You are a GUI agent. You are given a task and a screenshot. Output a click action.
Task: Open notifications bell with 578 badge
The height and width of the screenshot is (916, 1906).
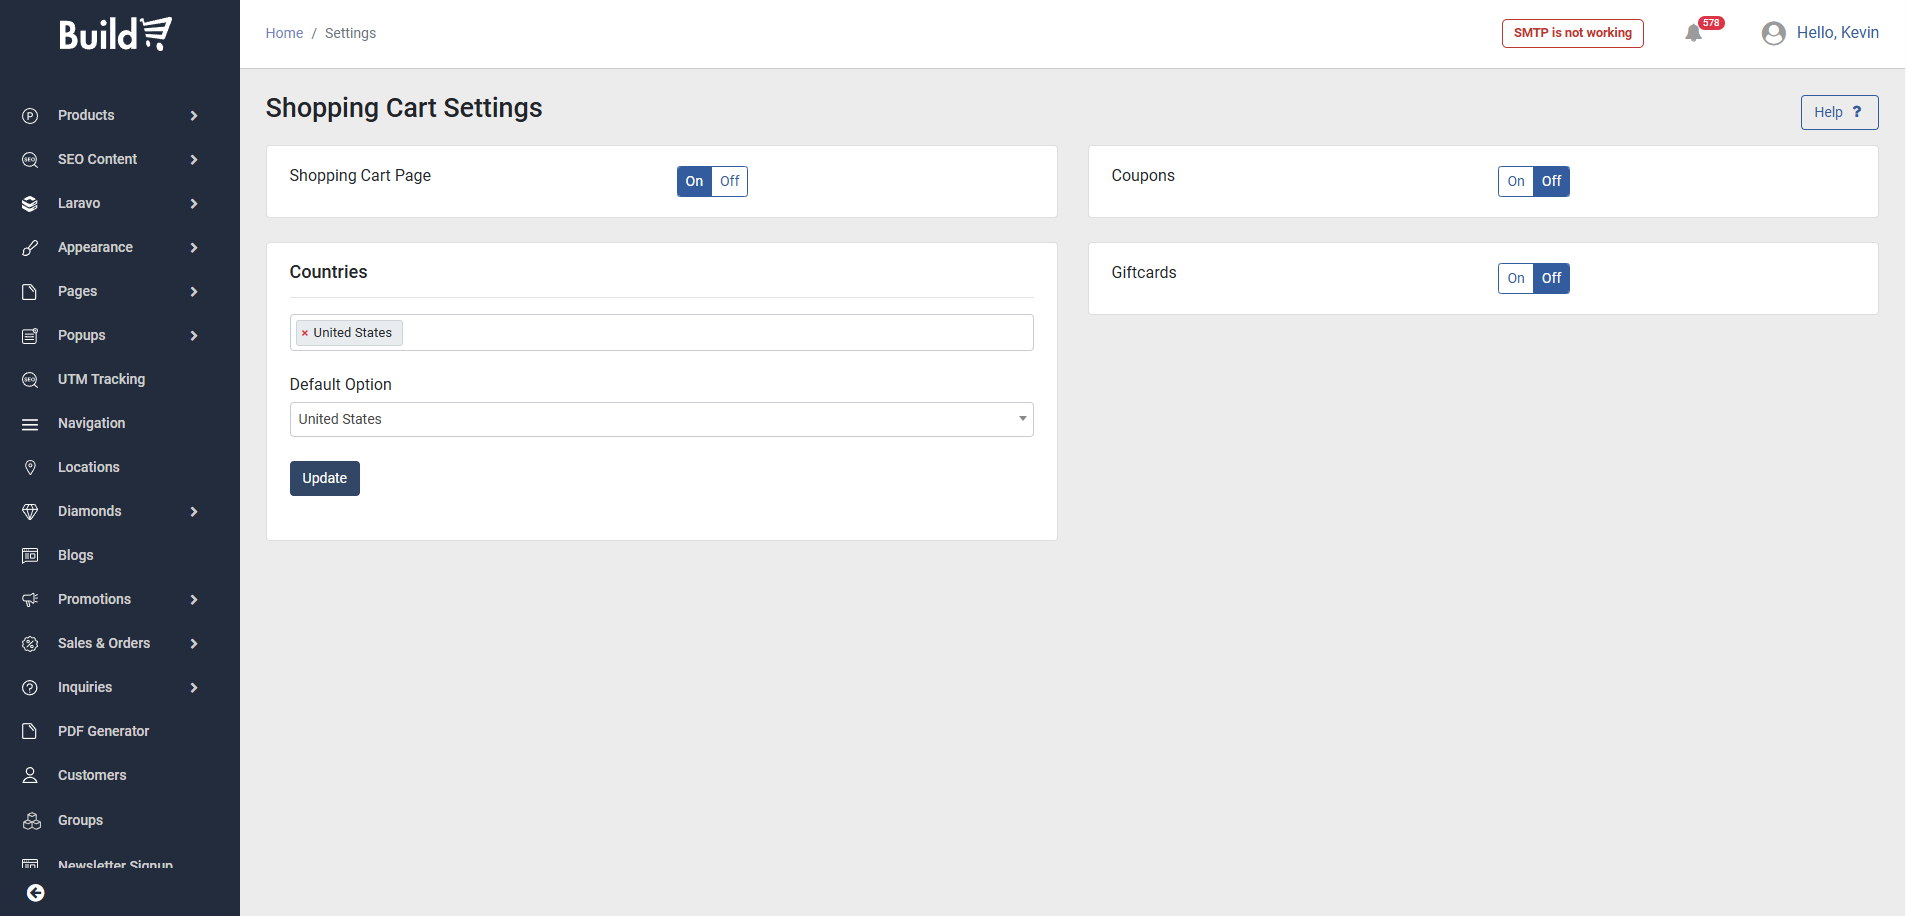[1693, 33]
